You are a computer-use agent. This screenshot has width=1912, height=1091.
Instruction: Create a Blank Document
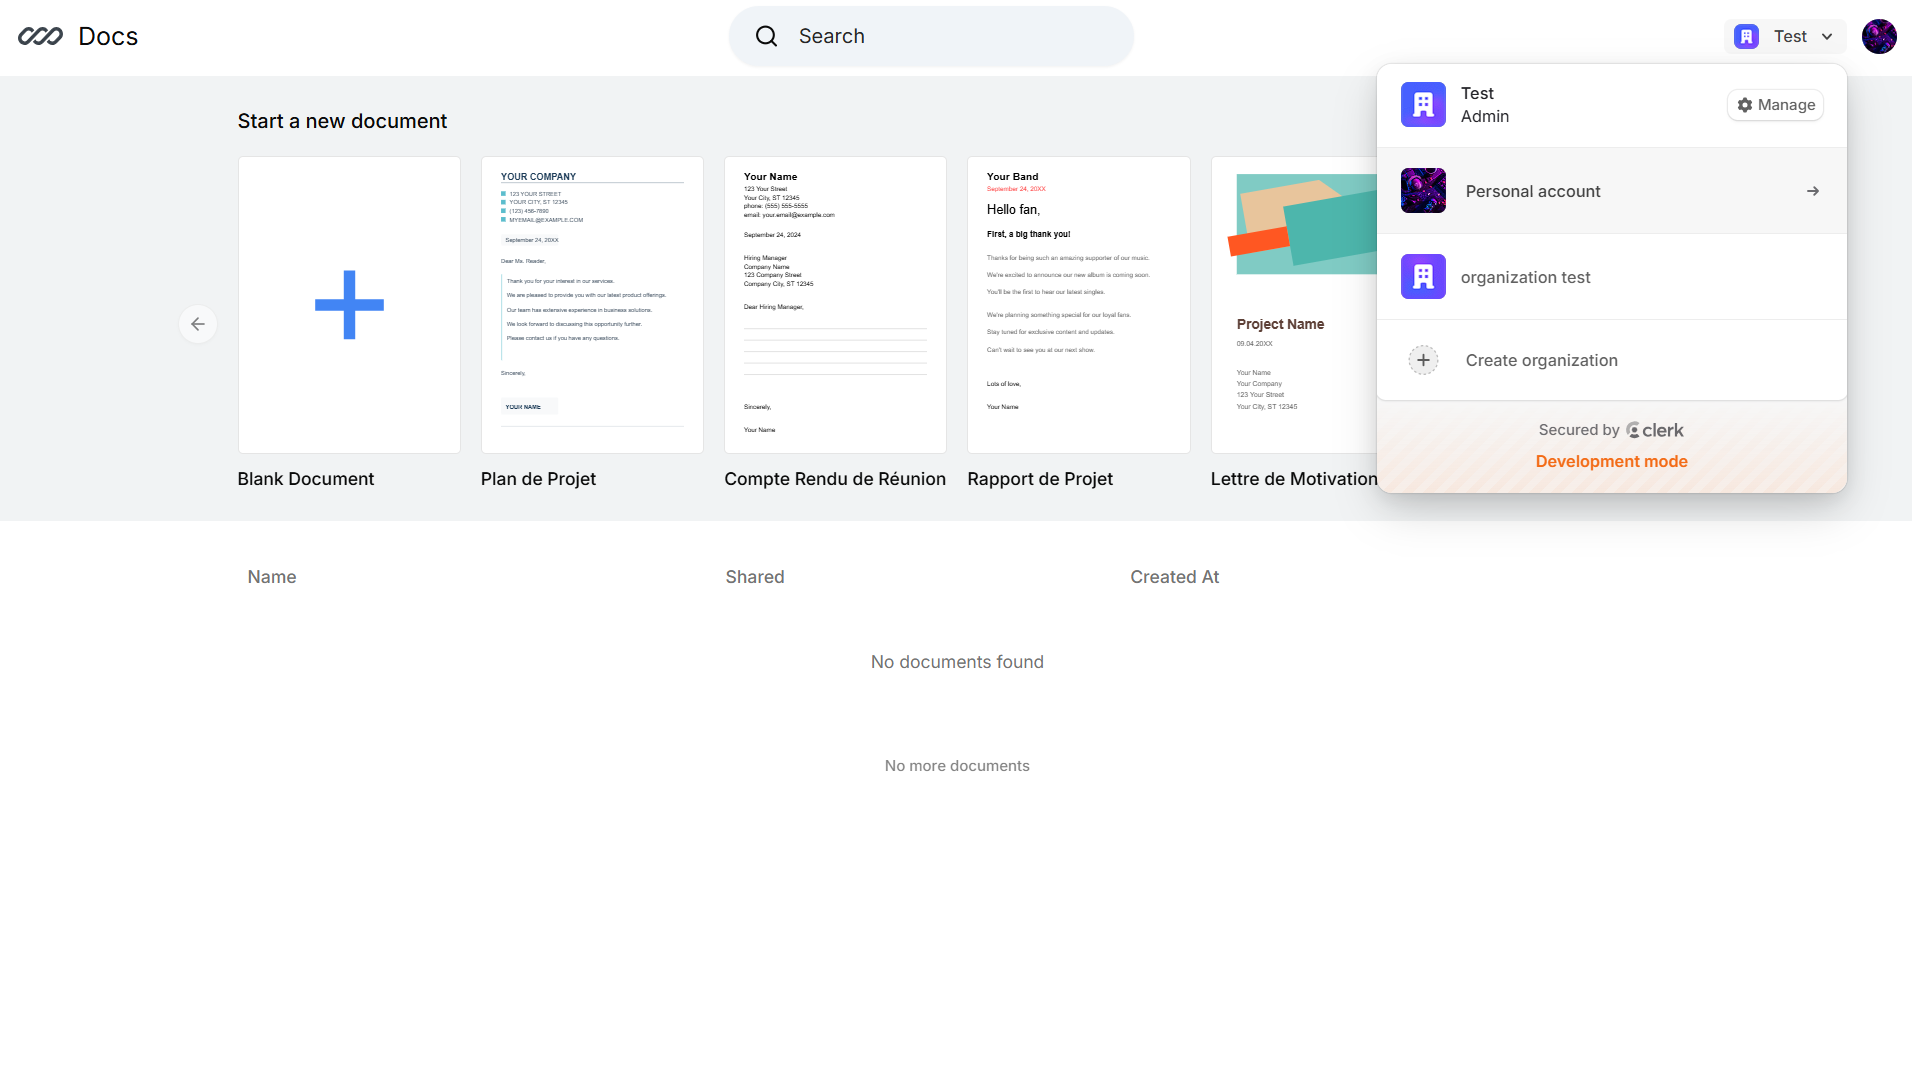click(x=349, y=305)
